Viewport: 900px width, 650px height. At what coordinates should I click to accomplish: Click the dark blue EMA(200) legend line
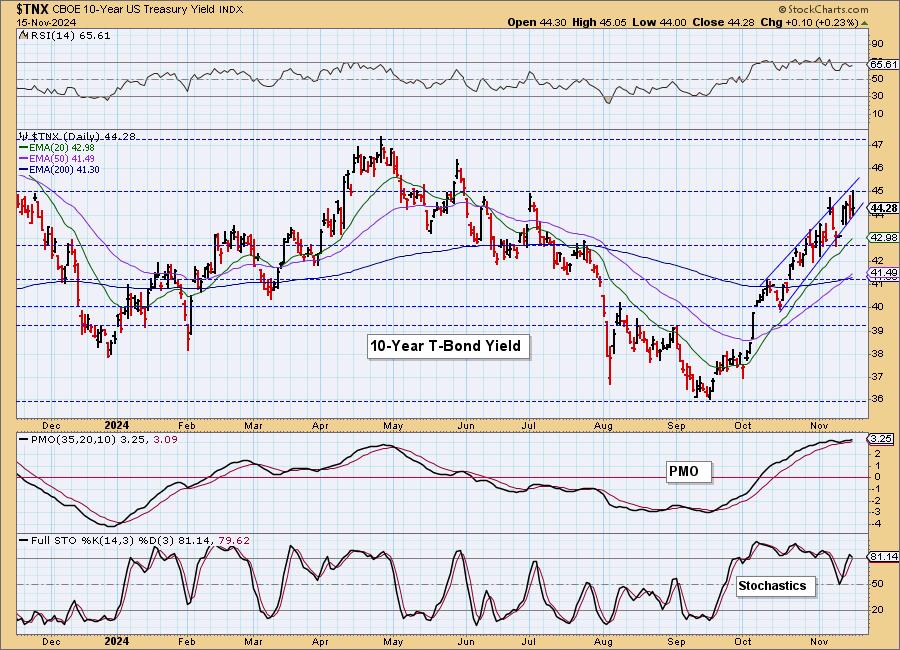click(23, 169)
